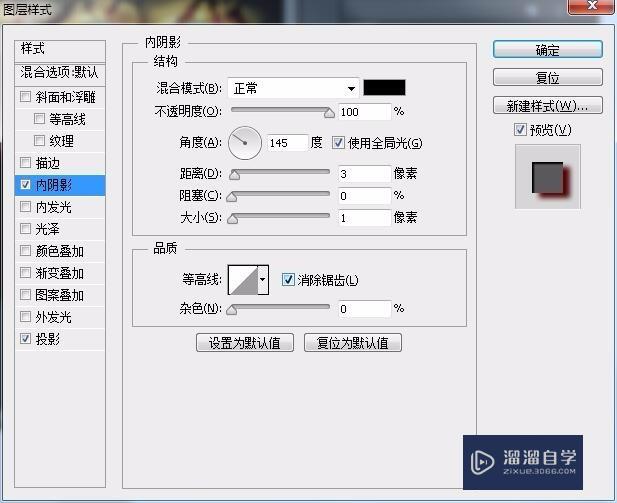
Task: Enable the 外发光 checkbox
Action: (25, 316)
